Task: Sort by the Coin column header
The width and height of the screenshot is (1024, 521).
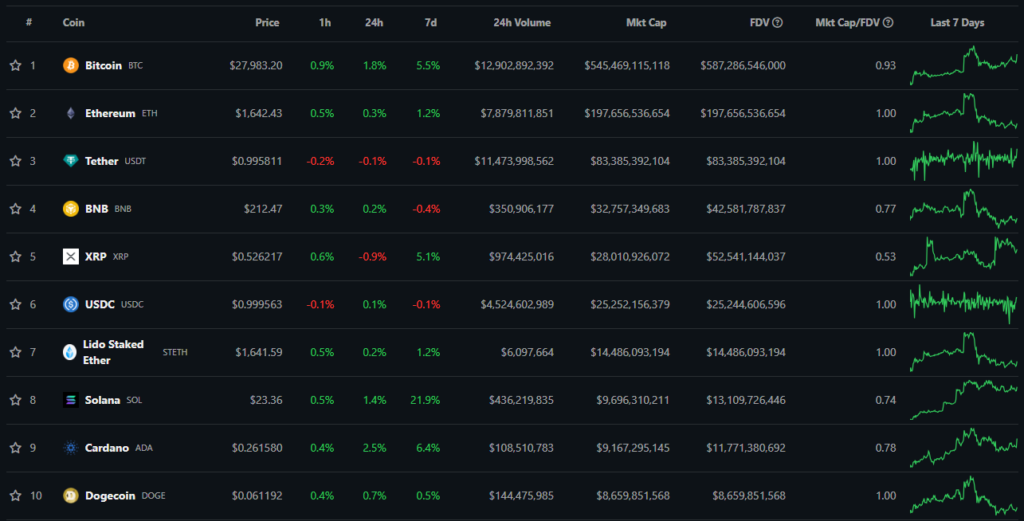Action: [x=73, y=22]
